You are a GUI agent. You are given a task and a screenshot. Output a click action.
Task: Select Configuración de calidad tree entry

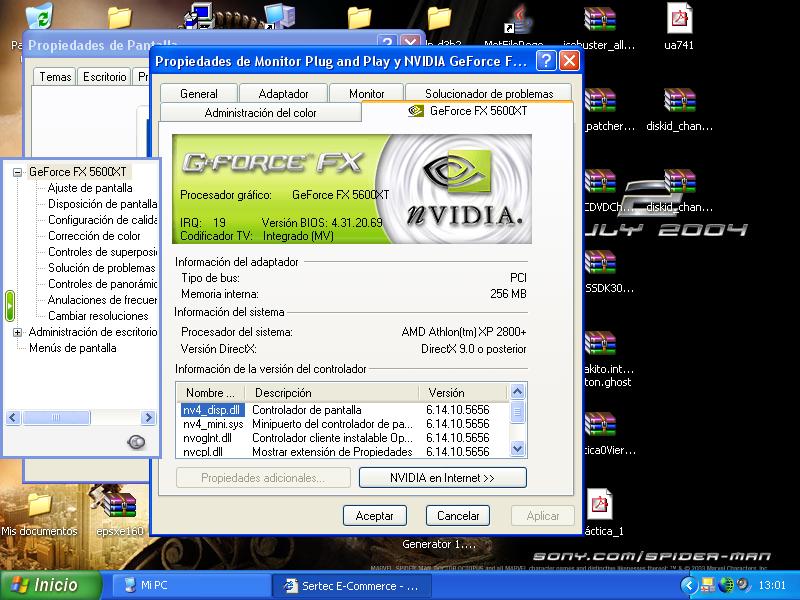(x=103, y=220)
